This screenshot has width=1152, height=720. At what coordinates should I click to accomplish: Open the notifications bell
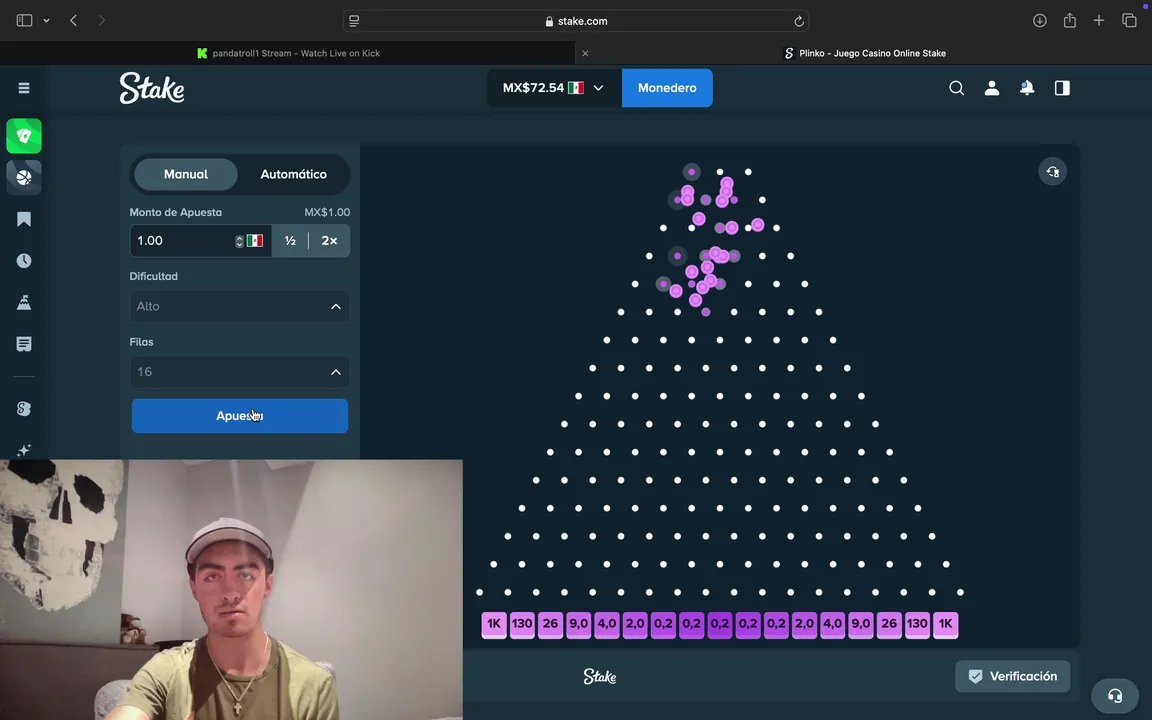tap(1026, 88)
